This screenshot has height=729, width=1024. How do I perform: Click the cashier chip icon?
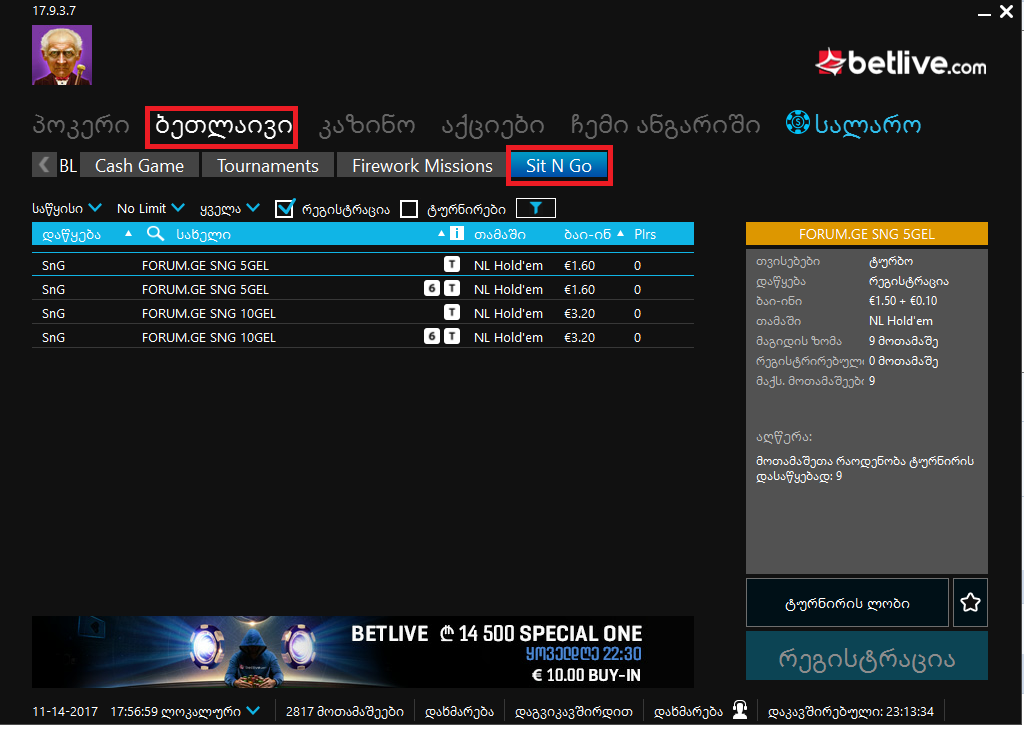pos(797,122)
